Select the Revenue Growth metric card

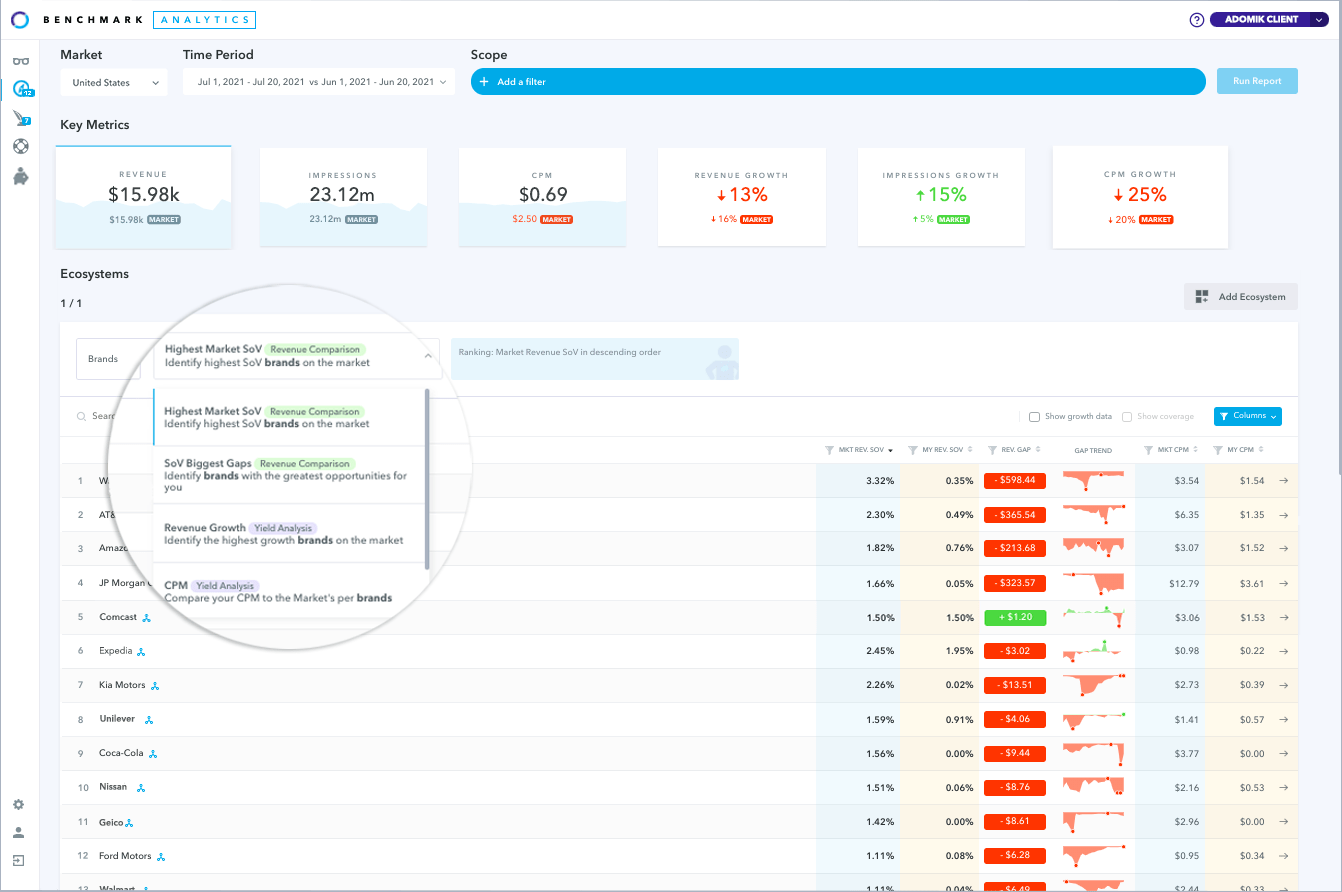pos(741,197)
